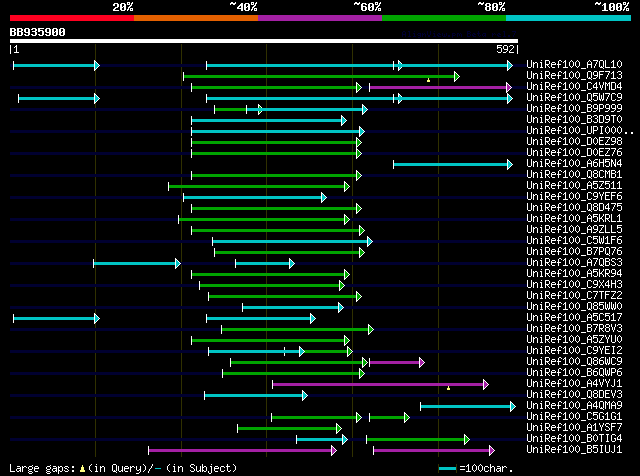Select the UniRef100_A4VYJ1 label
640x476 pixels.
tap(574, 384)
